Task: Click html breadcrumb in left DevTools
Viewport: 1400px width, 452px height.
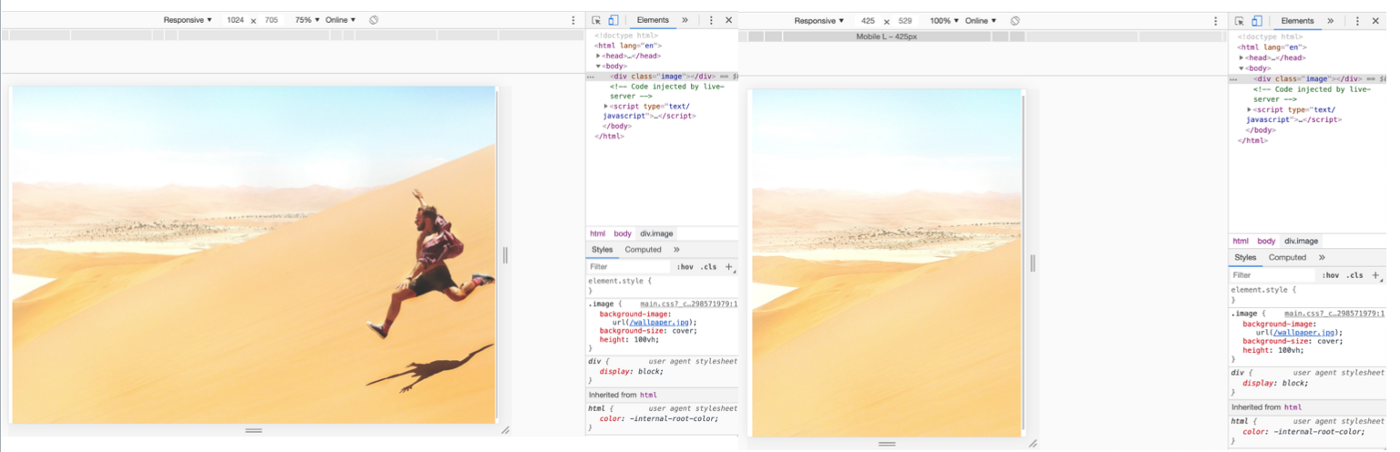Action: 597,233
